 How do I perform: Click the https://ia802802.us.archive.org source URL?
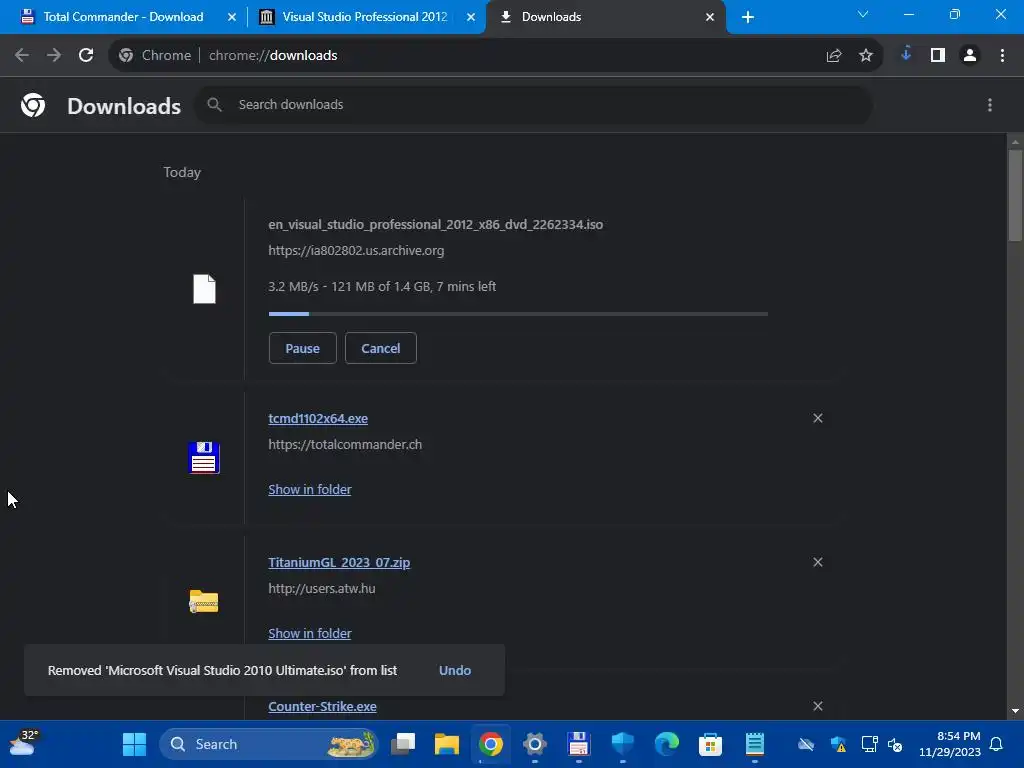[x=356, y=250]
